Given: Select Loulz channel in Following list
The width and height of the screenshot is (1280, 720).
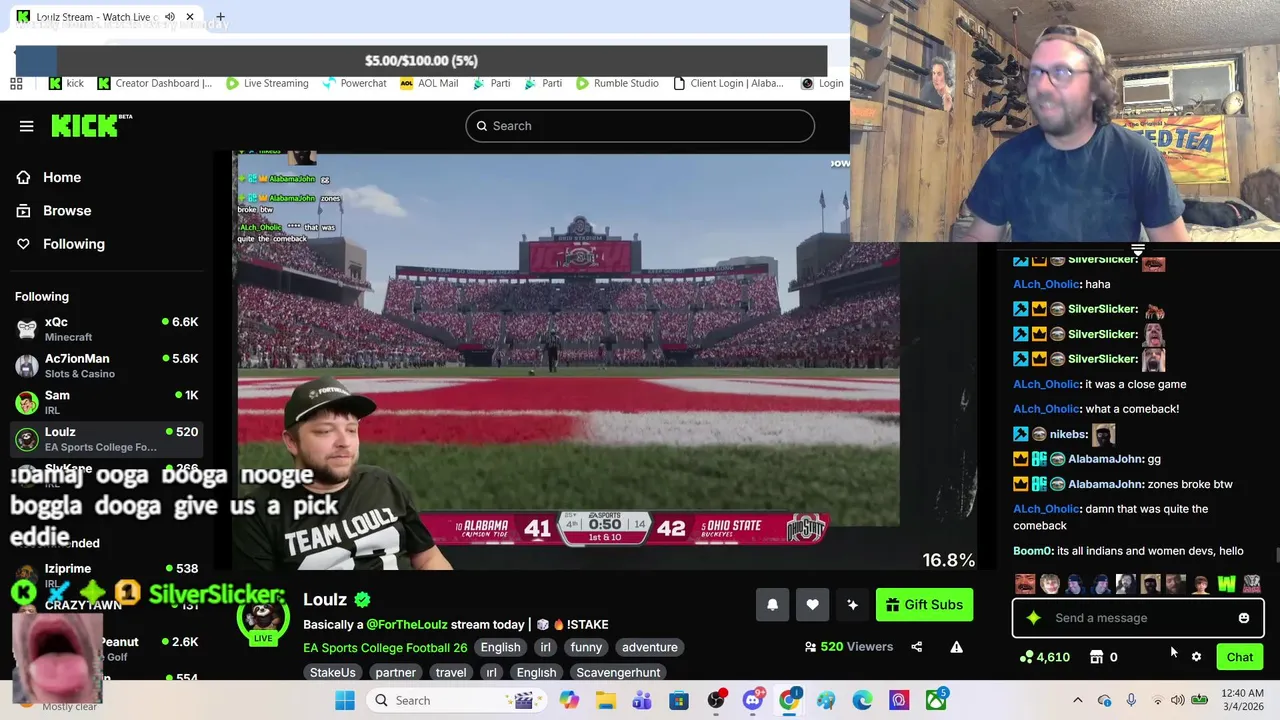Looking at the screenshot, I should [x=107, y=439].
